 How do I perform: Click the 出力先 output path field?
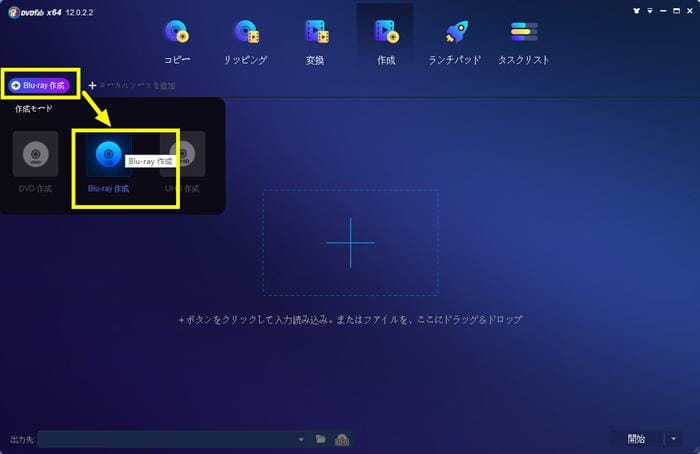pyautogui.click(x=167, y=439)
